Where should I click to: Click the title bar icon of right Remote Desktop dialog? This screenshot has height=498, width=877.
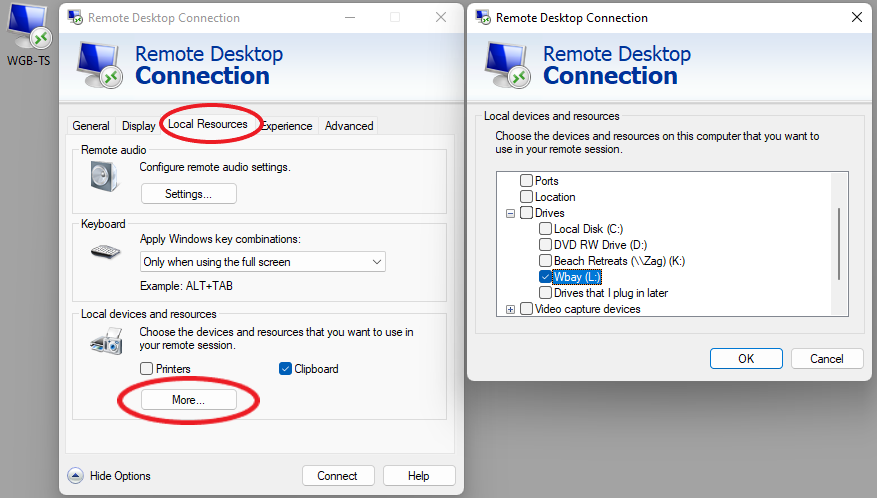(483, 17)
